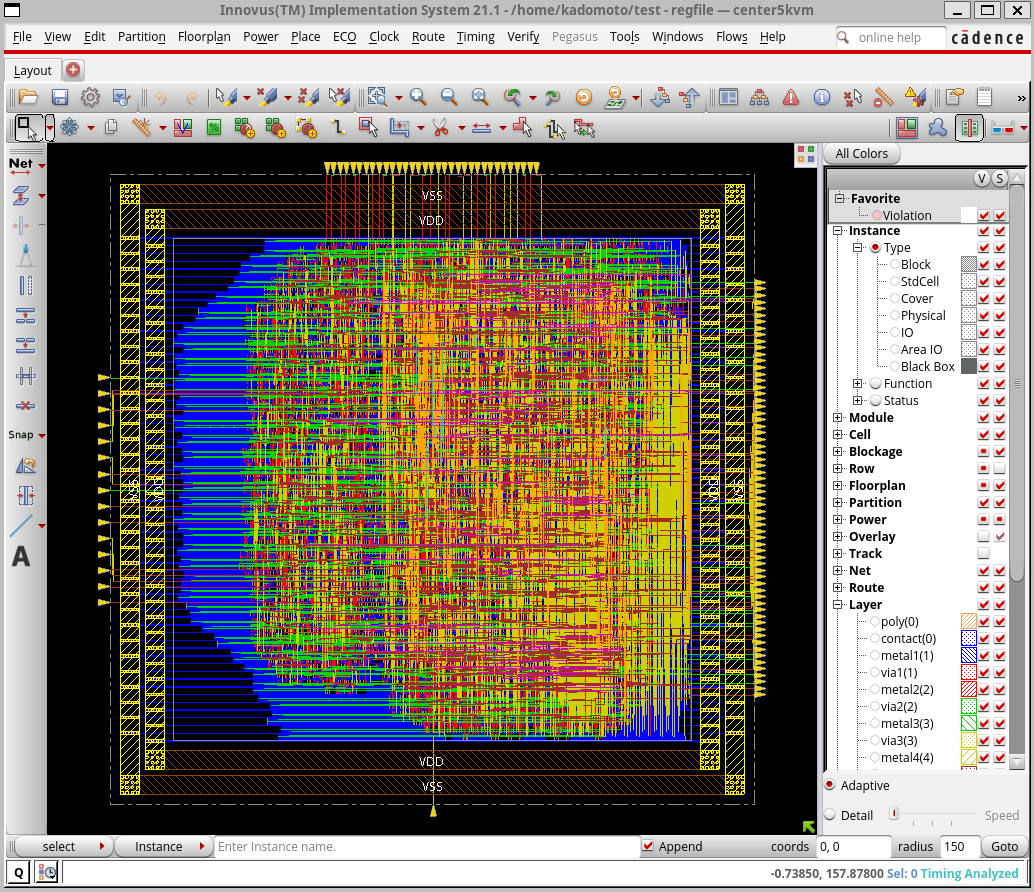Click the hierarchy up arrow icon
Image resolution: width=1034 pixels, height=892 pixels.
coord(689,98)
